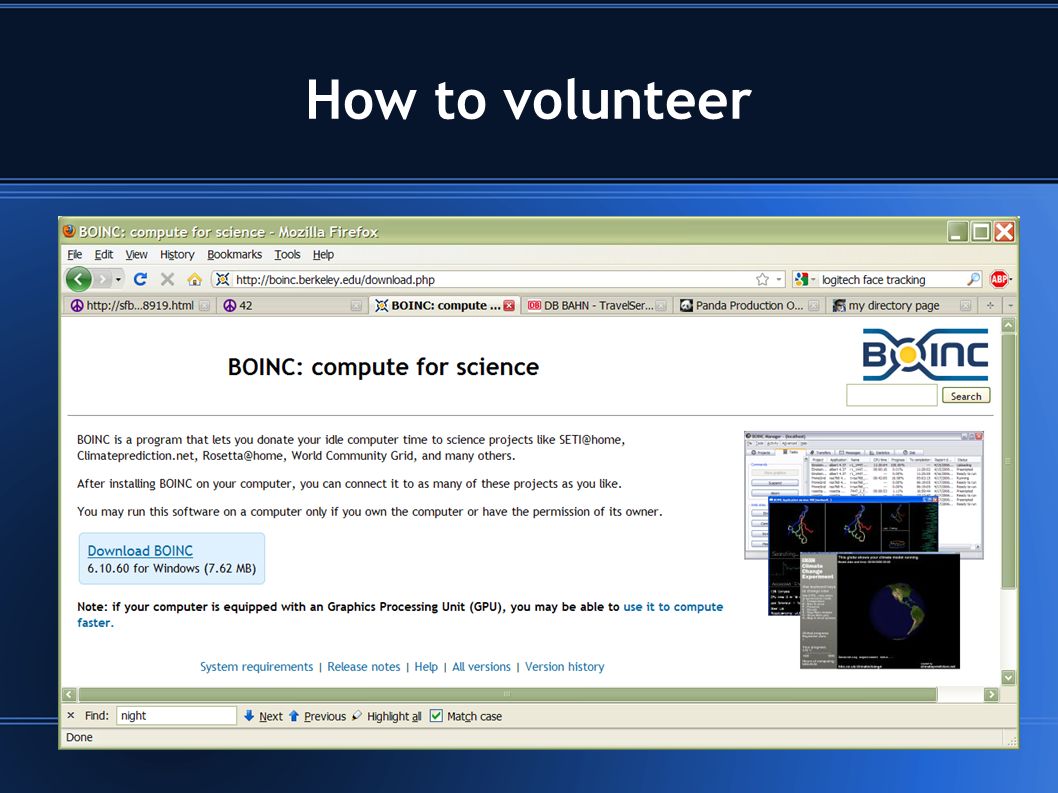Open the Release notes link
The image size is (1058, 793).
364,667
